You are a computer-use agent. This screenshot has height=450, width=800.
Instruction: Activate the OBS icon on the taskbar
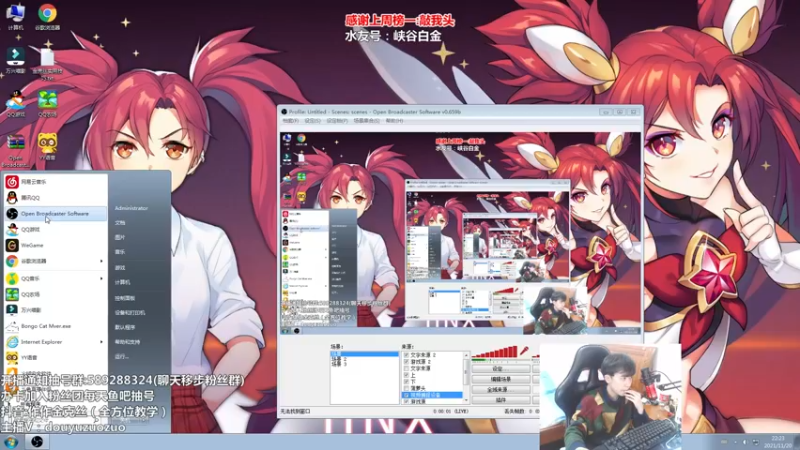click(x=36, y=442)
